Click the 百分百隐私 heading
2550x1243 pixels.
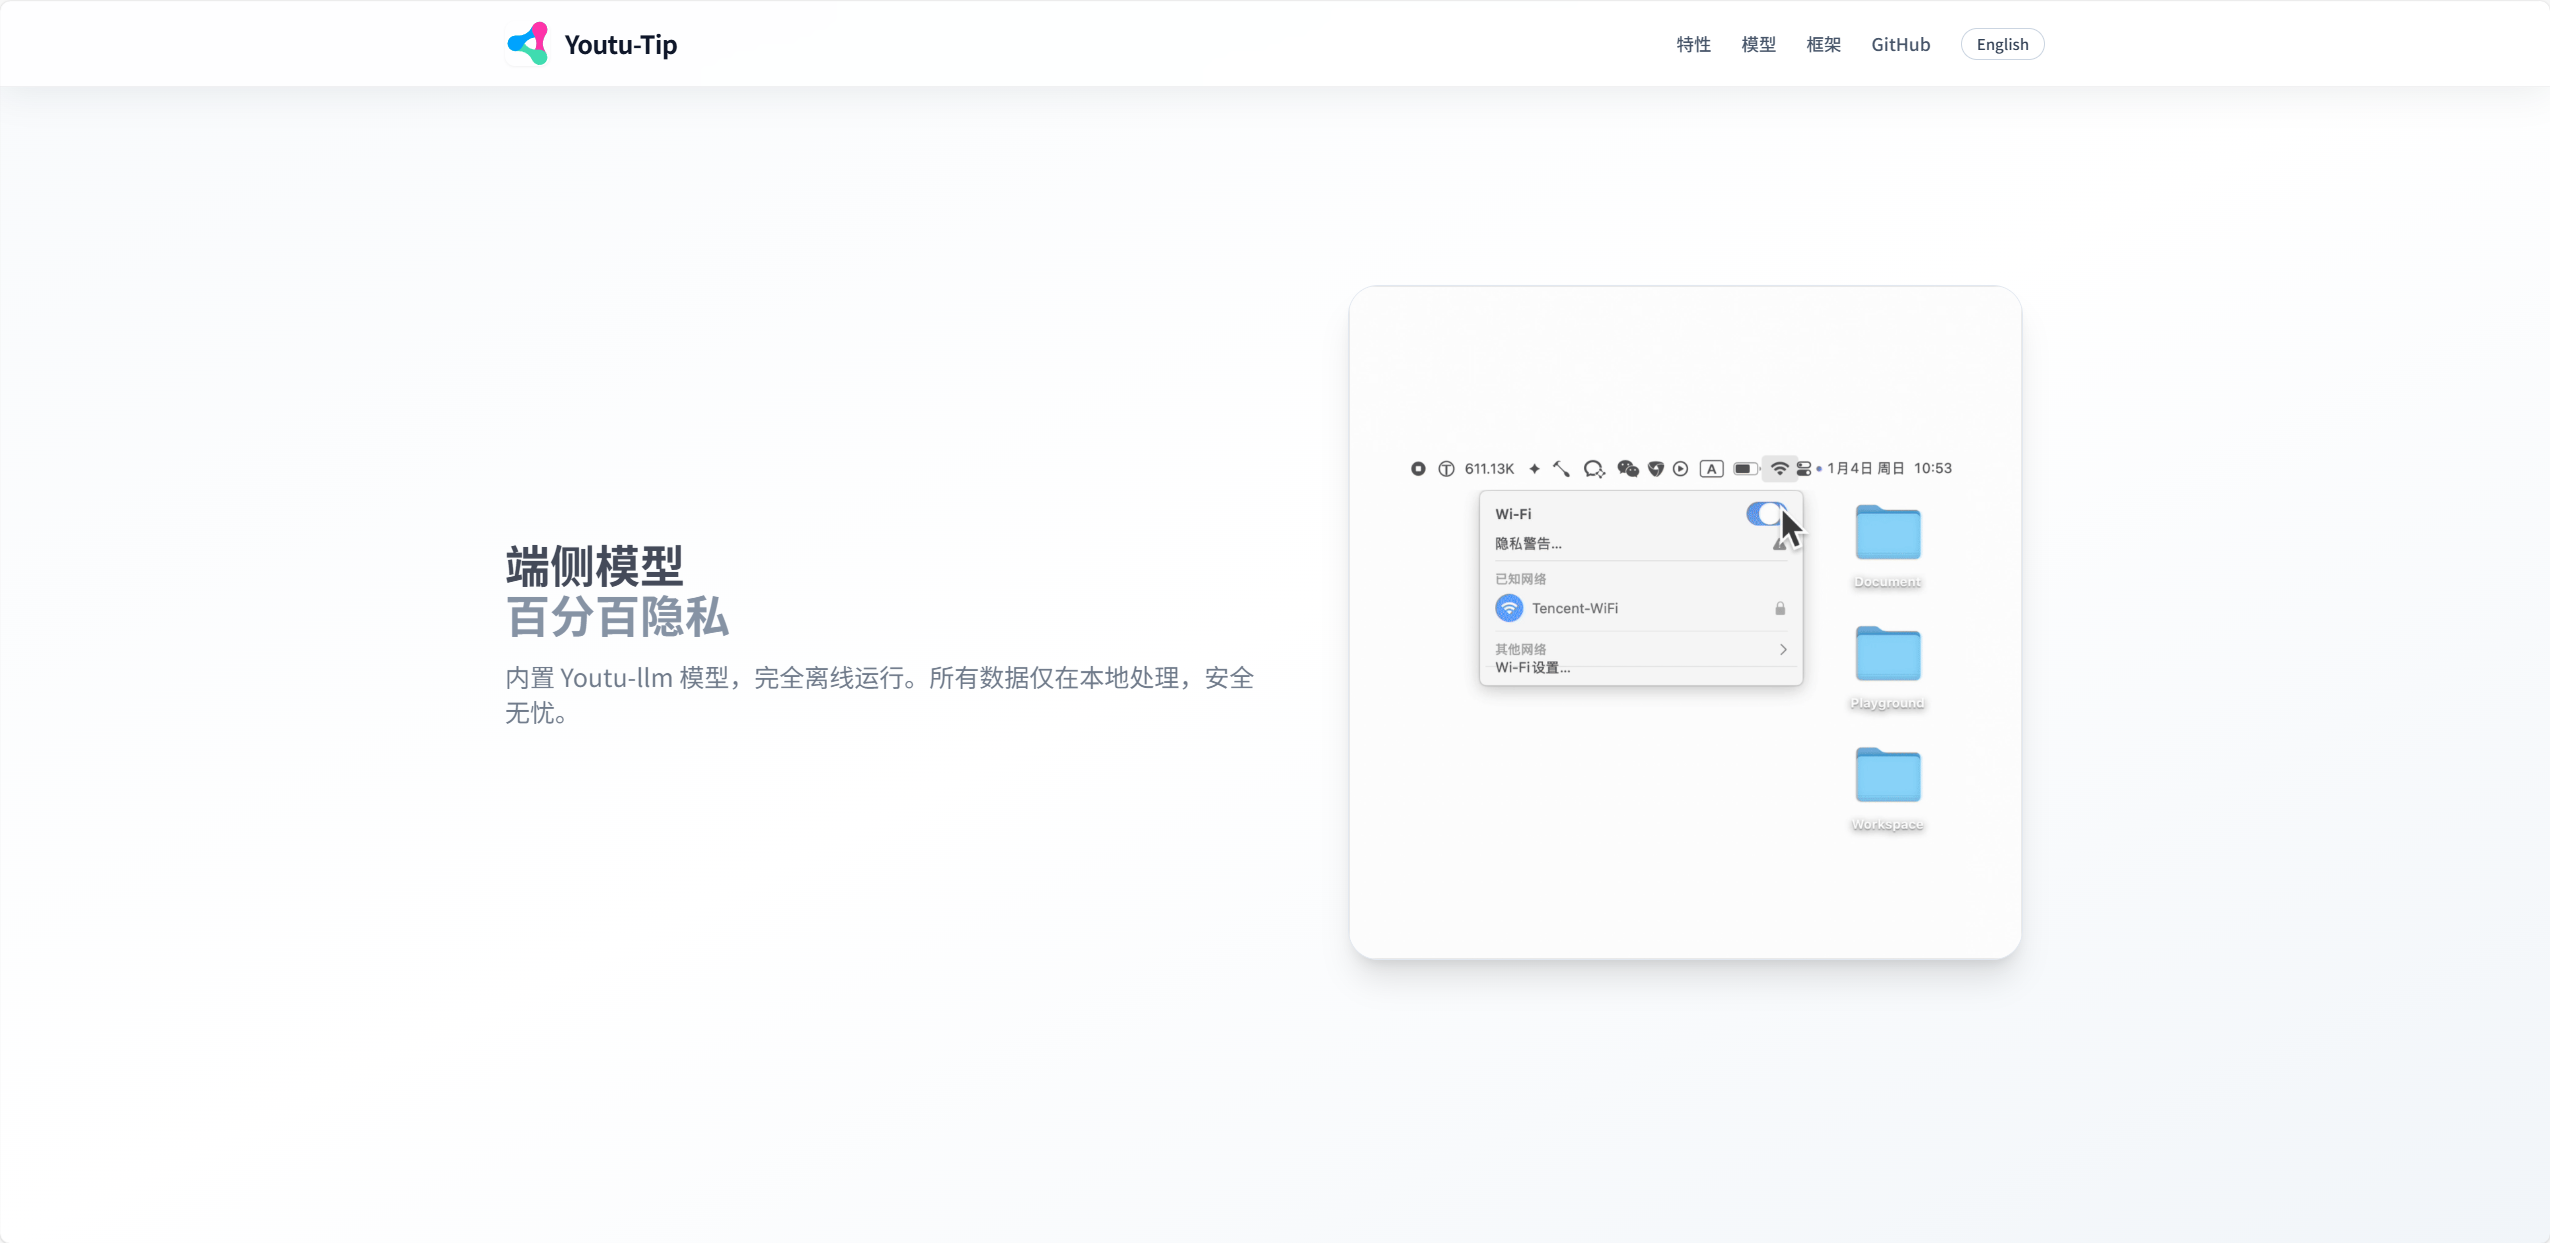tap(617, 617)
